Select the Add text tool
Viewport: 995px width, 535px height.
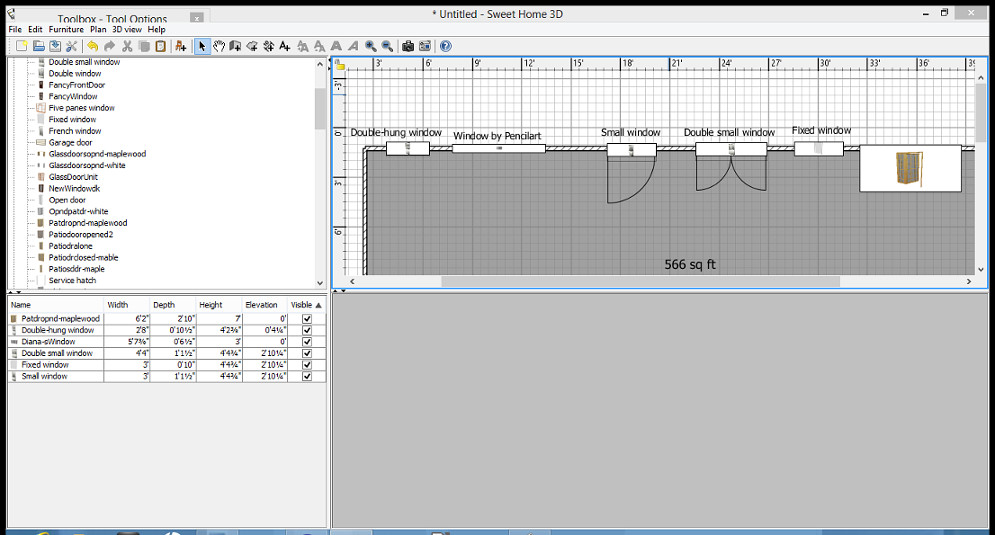[286, 46]
